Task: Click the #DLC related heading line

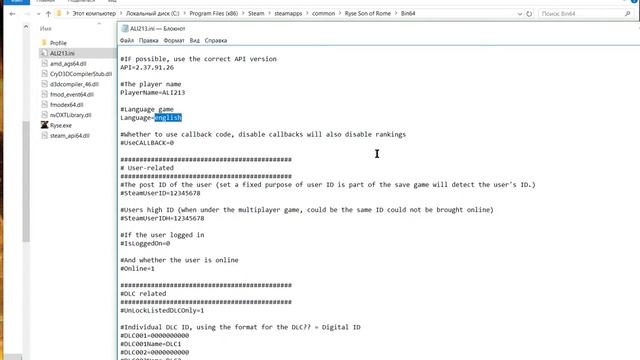Action: tap(143, 293)
